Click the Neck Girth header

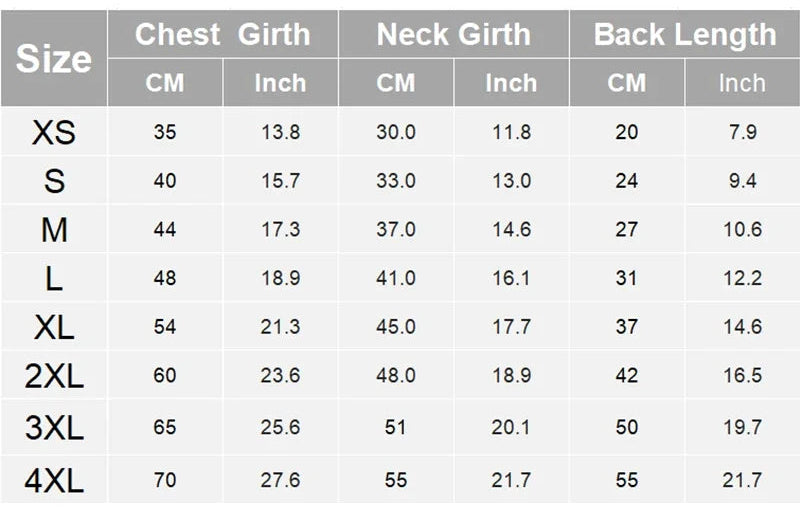click(x=453, y=35)
